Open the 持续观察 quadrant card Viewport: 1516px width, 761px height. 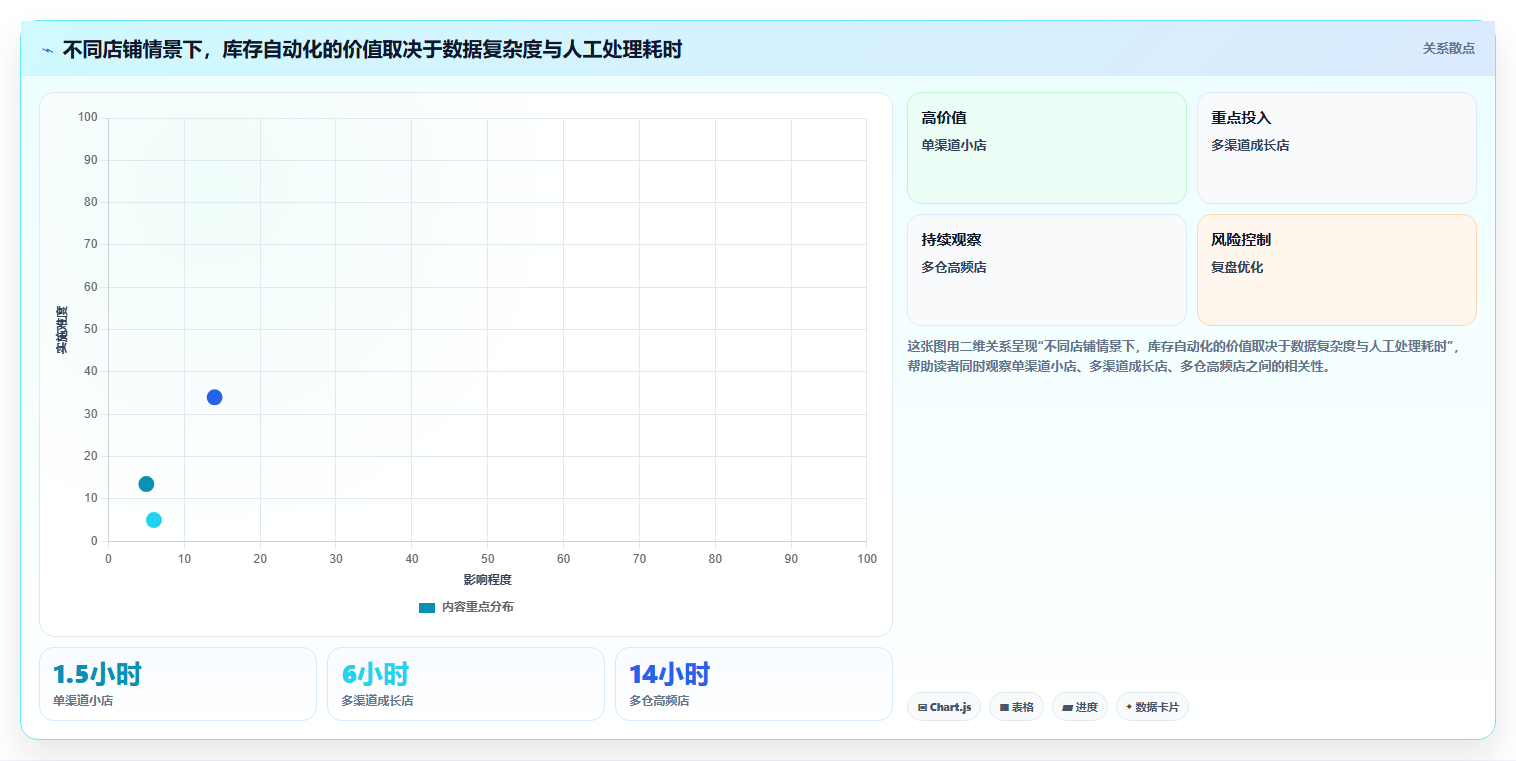point(1046,270)
